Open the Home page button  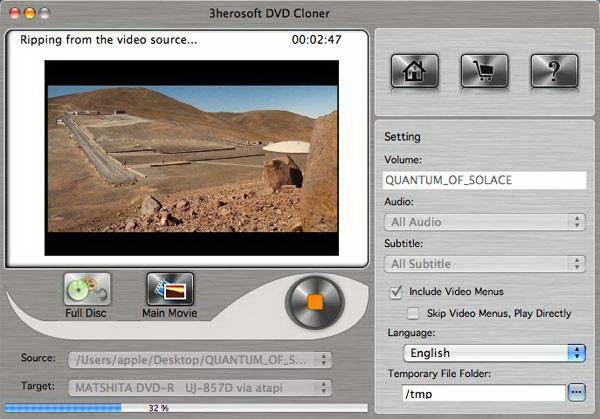(415, 71)
